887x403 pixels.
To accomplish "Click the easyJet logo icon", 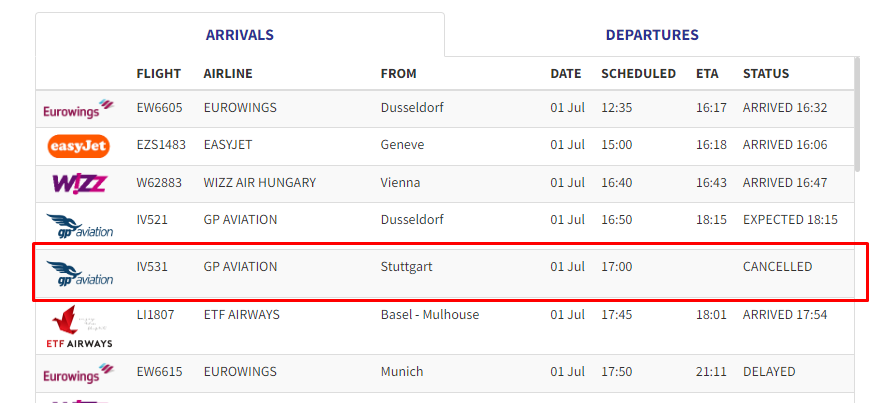I will tap(78, 146).
